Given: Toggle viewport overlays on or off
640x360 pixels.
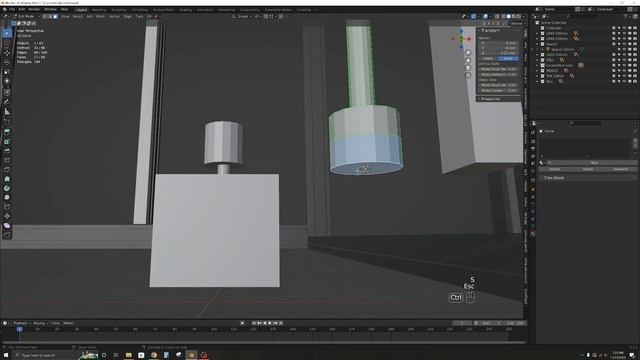Looking at the screenshot, I should [x=485, y=16].
